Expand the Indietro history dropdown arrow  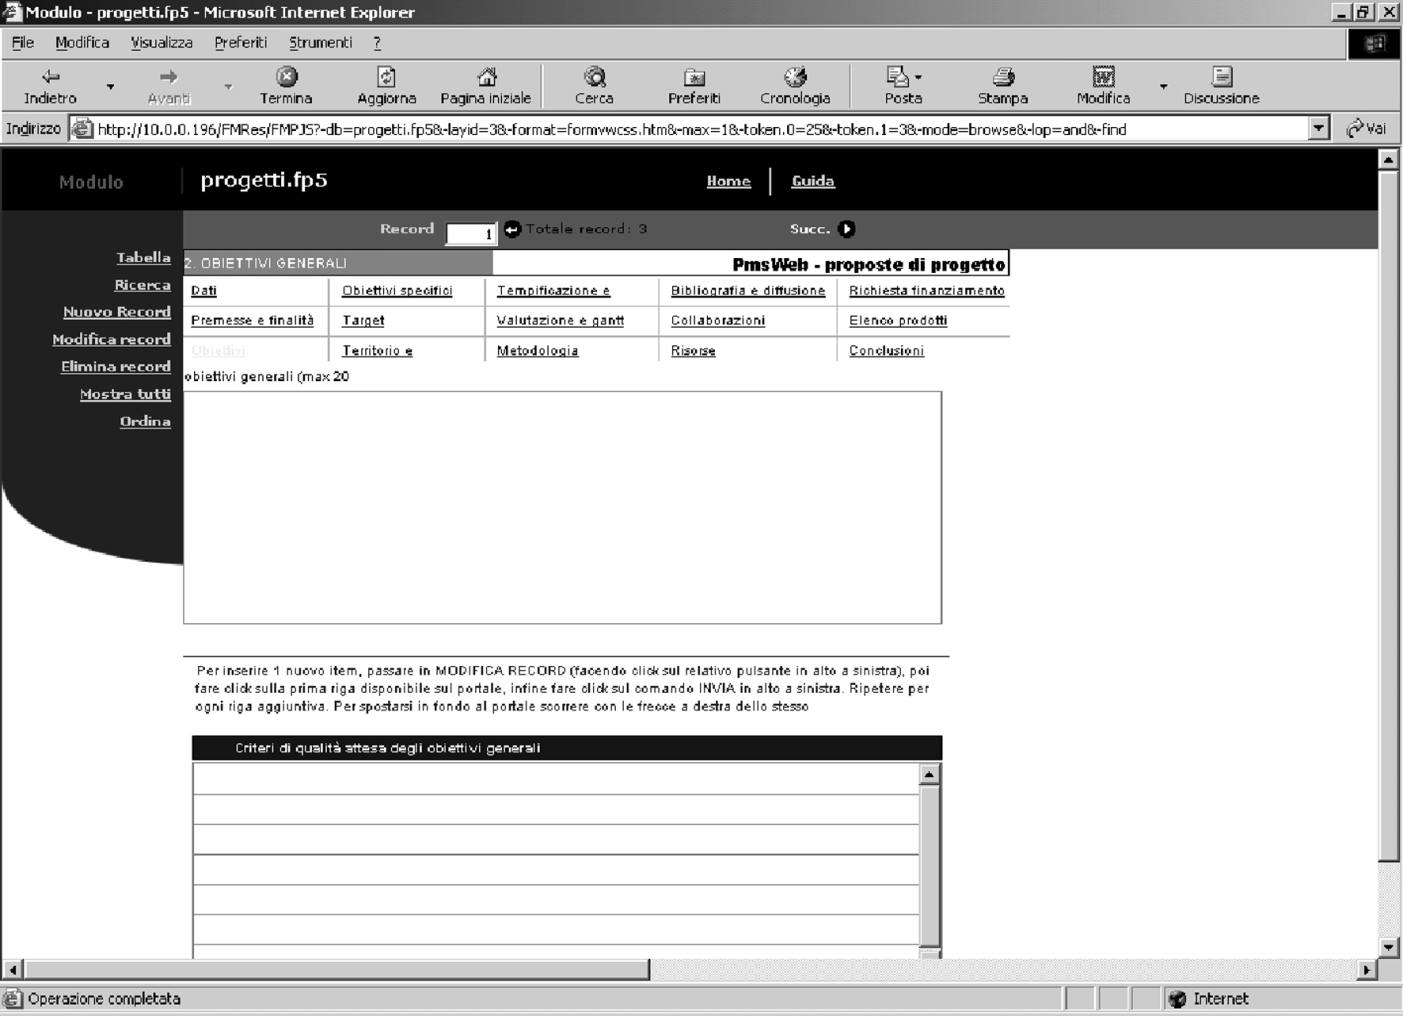110,87
